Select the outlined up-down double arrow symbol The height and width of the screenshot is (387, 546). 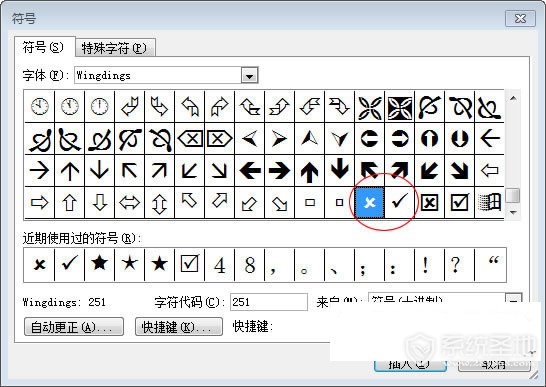159,202
